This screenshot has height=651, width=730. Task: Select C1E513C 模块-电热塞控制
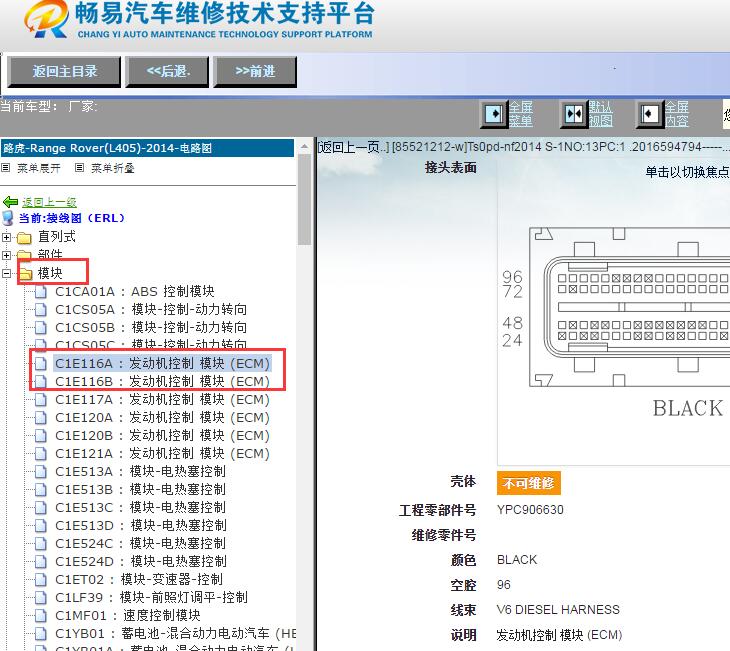tap(140, 507)
